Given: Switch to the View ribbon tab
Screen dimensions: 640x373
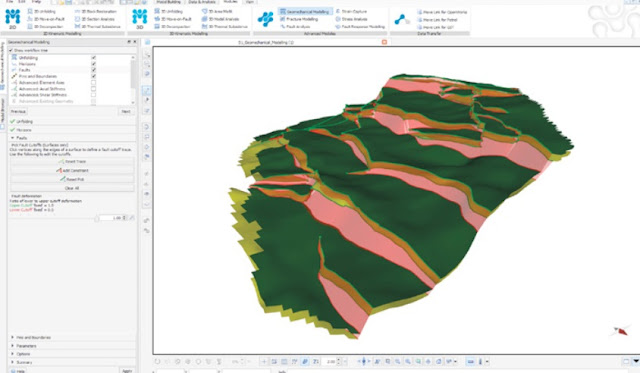Looking at the screenshot, I should pyautogui.click(x=249, y=2).
